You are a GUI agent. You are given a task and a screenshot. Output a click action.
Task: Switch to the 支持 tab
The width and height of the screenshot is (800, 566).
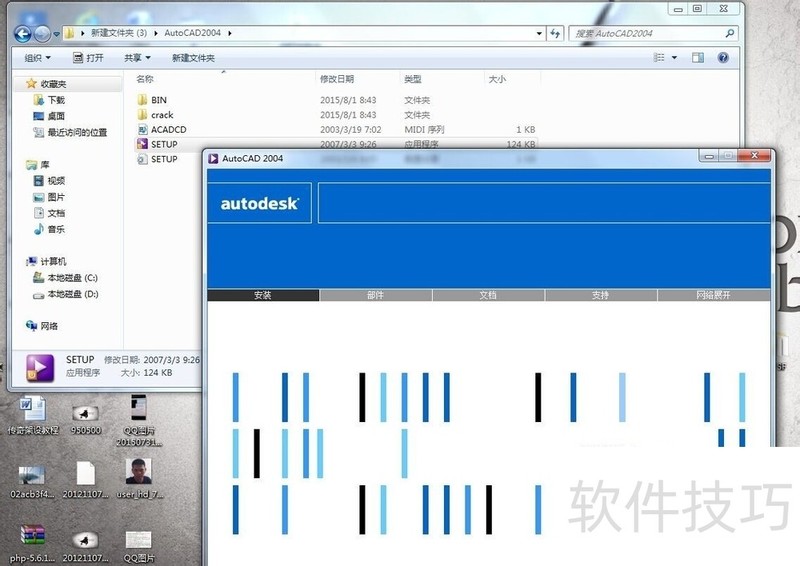(601, 295)
